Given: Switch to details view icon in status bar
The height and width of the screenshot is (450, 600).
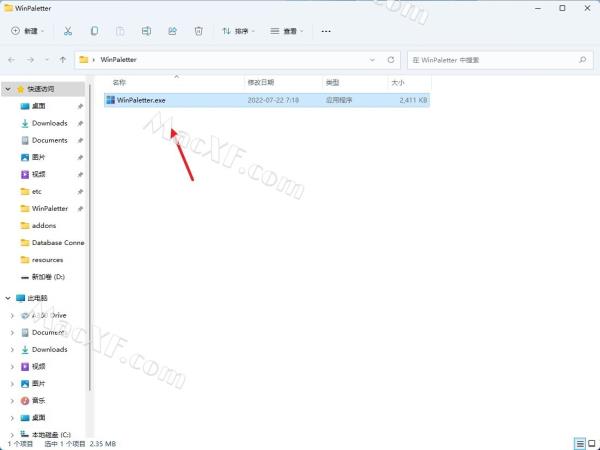Looking at the screenshot, I should tap(580, 444).
